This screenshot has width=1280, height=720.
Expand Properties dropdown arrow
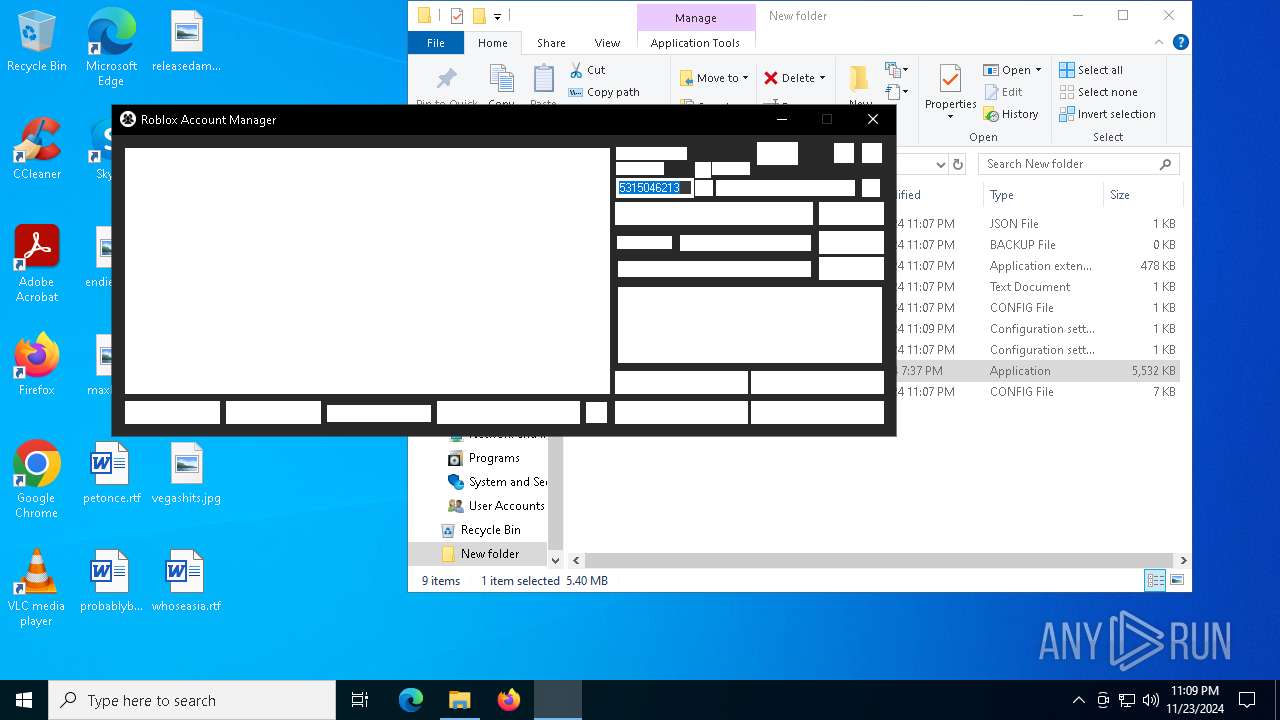coord(950,117)
